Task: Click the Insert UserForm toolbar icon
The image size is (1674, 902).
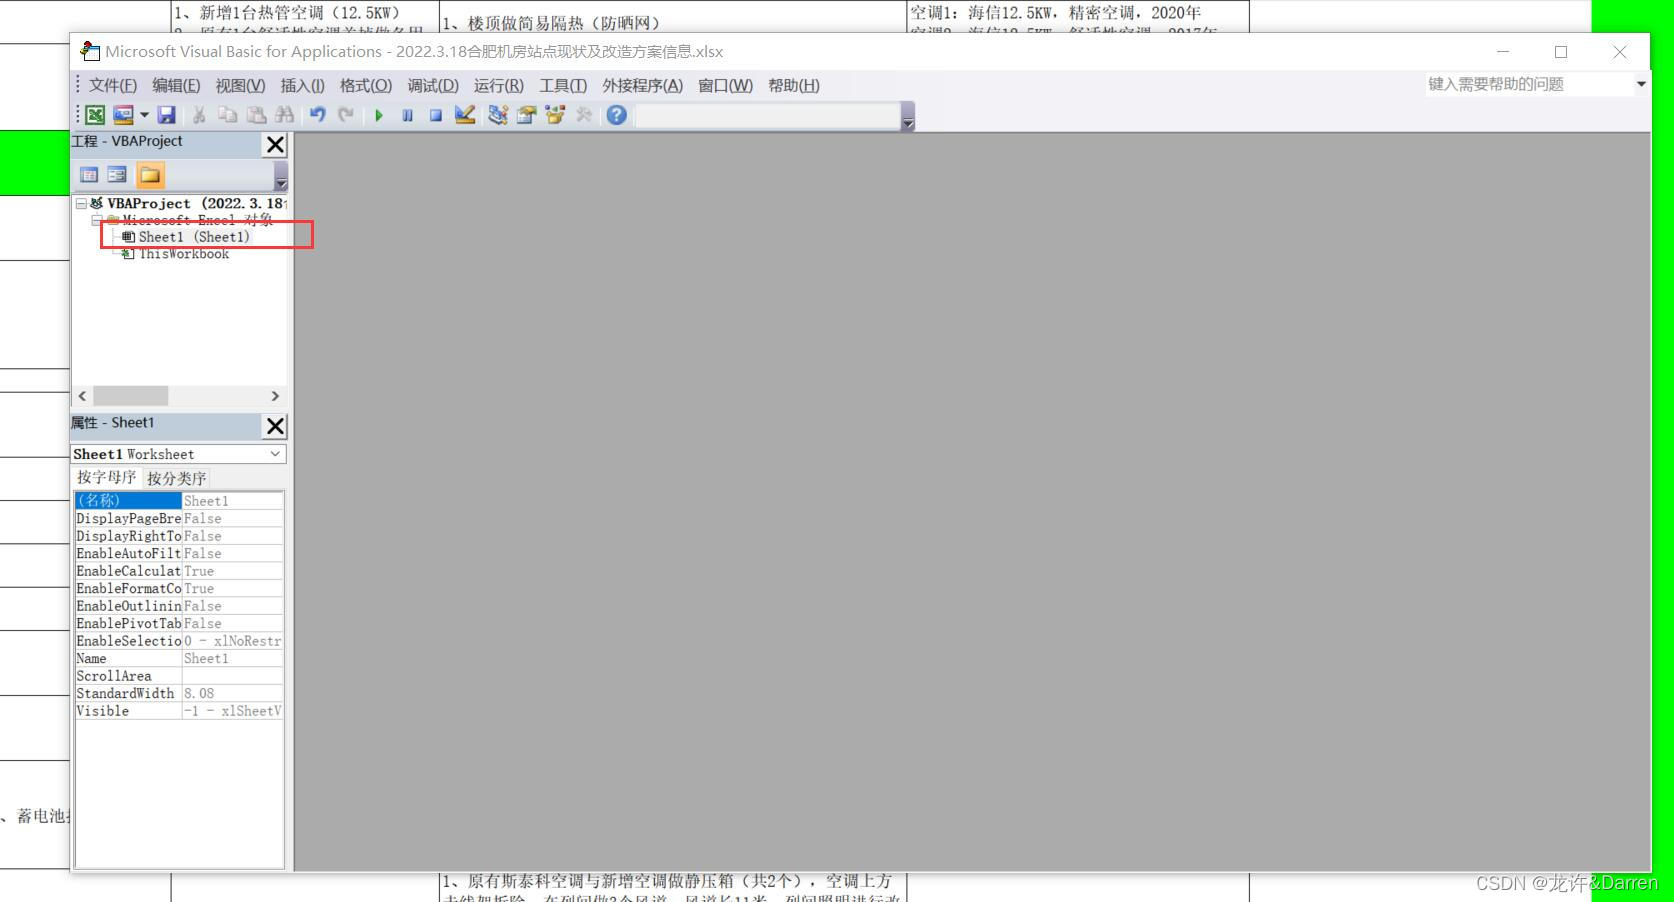Action: 123,115
